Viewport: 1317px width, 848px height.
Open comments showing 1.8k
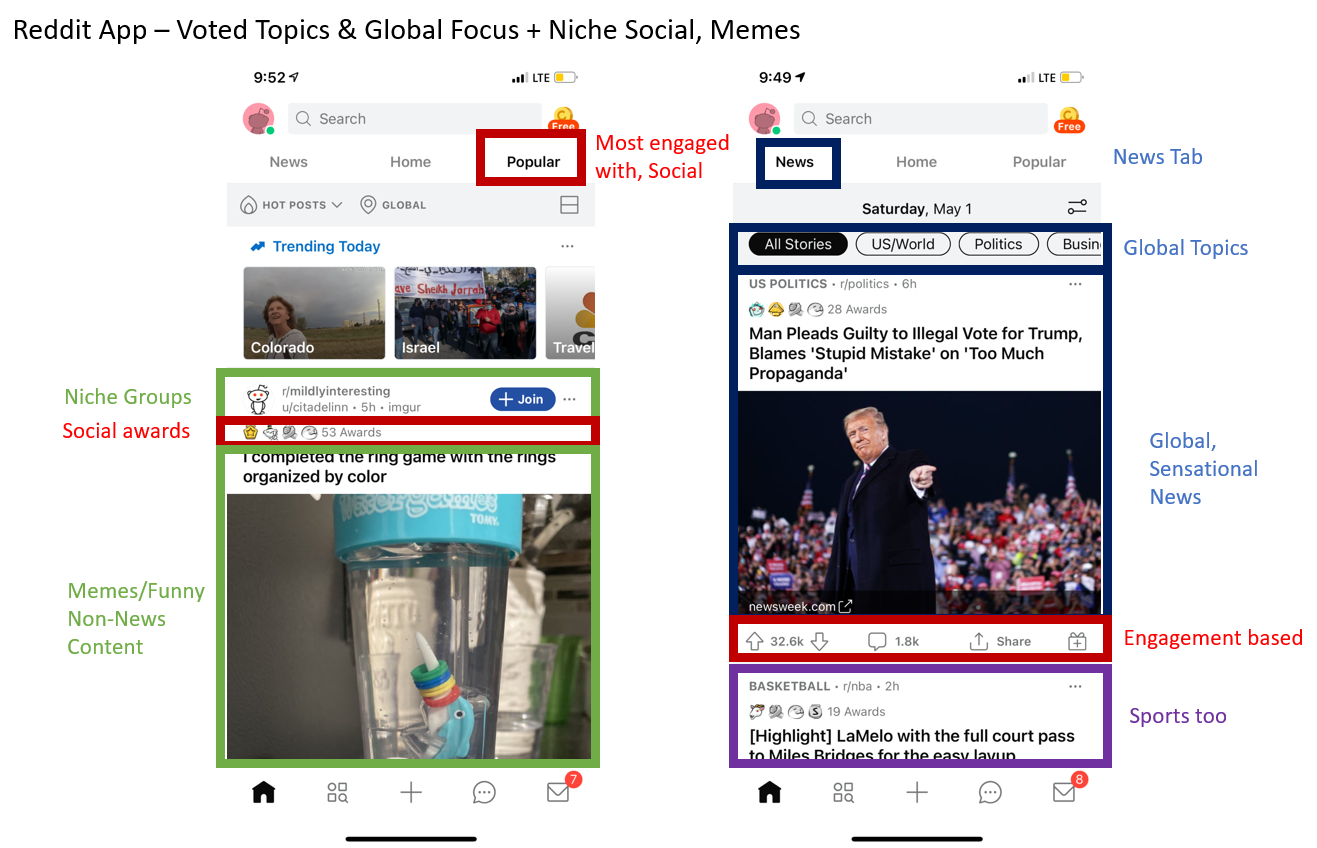click(893, 641)
